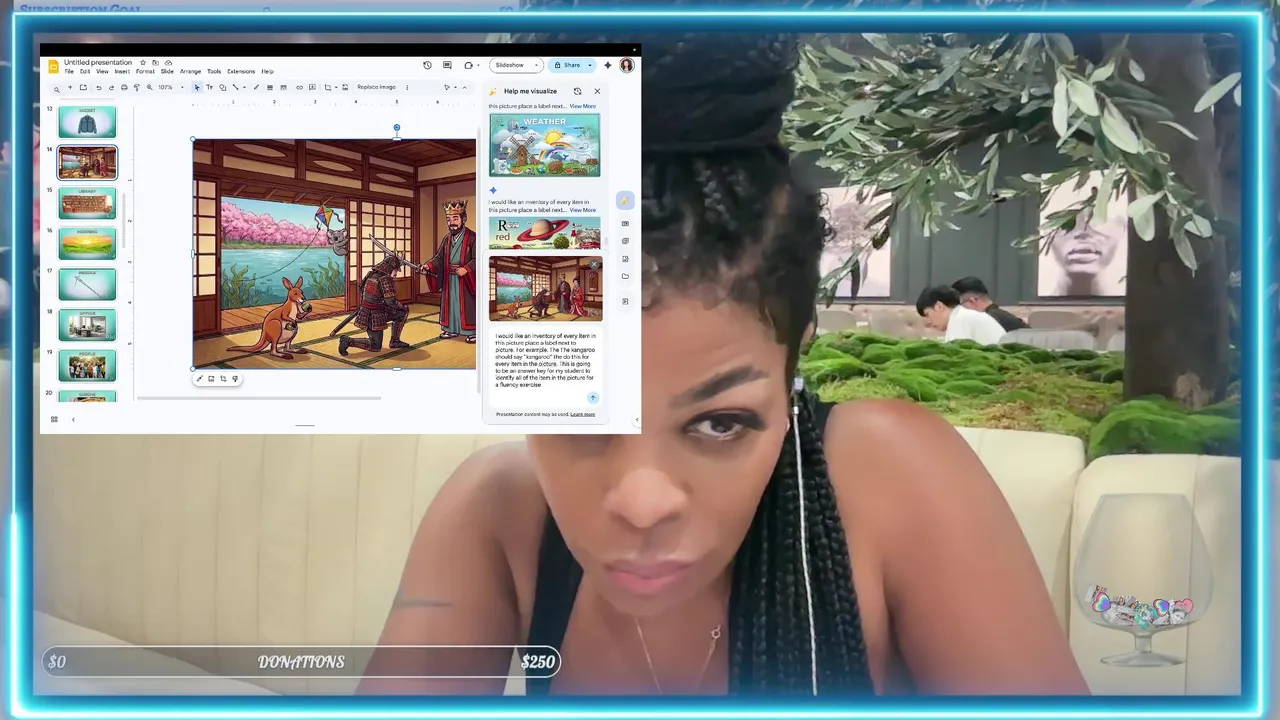Open the Extensions menu
Screen dimensions: 1280x720
point(241,72)
